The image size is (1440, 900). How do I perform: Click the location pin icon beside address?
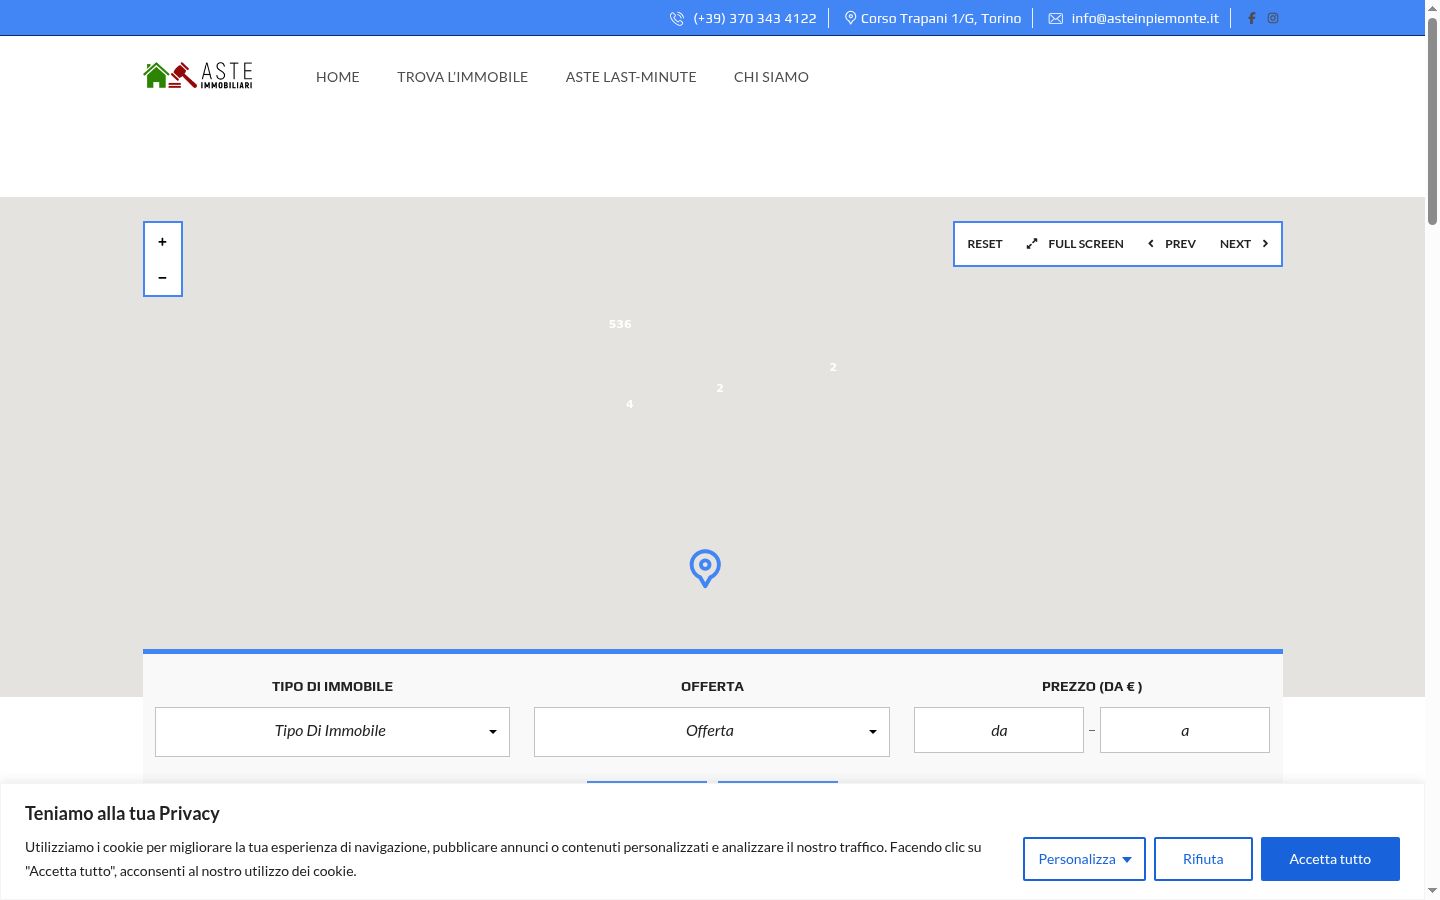point(850,18)
